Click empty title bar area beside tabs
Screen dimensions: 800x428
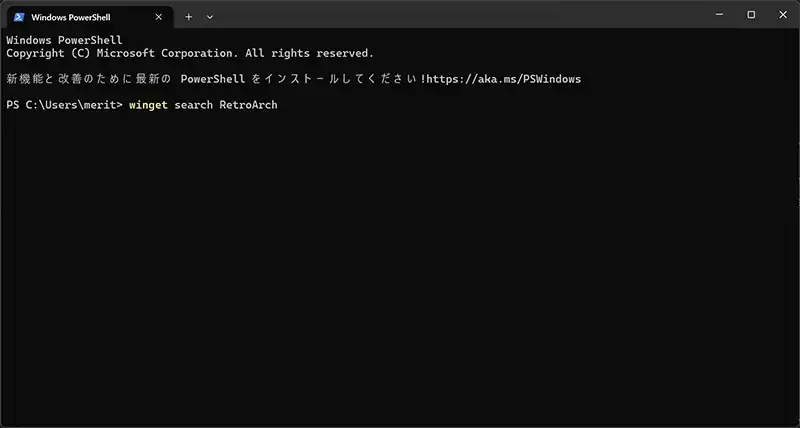(450, 16)
